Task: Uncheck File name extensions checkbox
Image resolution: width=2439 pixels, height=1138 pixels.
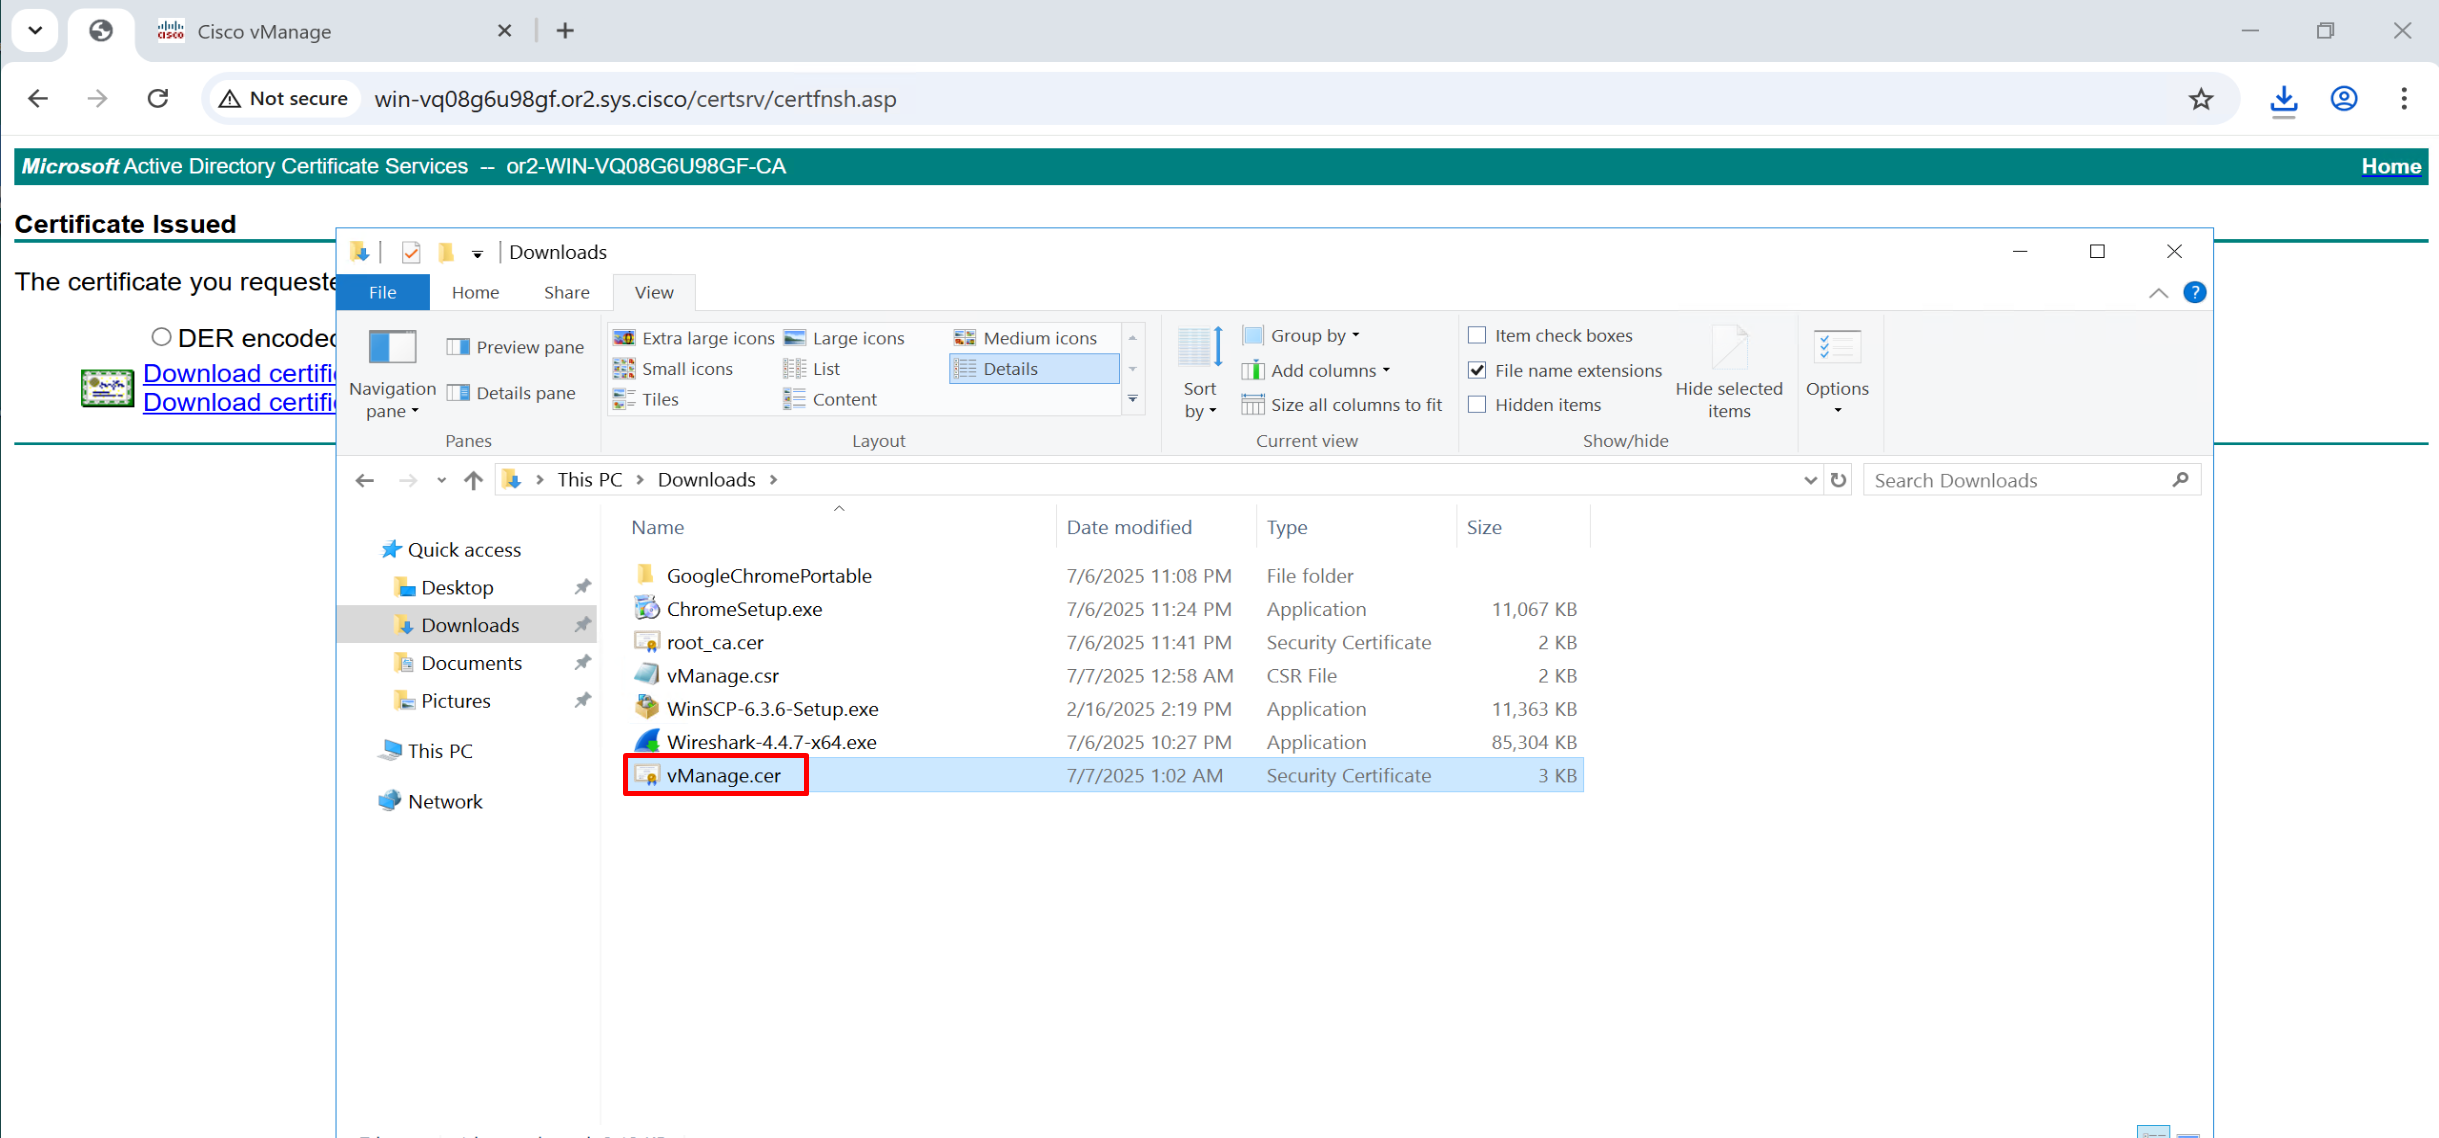Action: 1477,370
